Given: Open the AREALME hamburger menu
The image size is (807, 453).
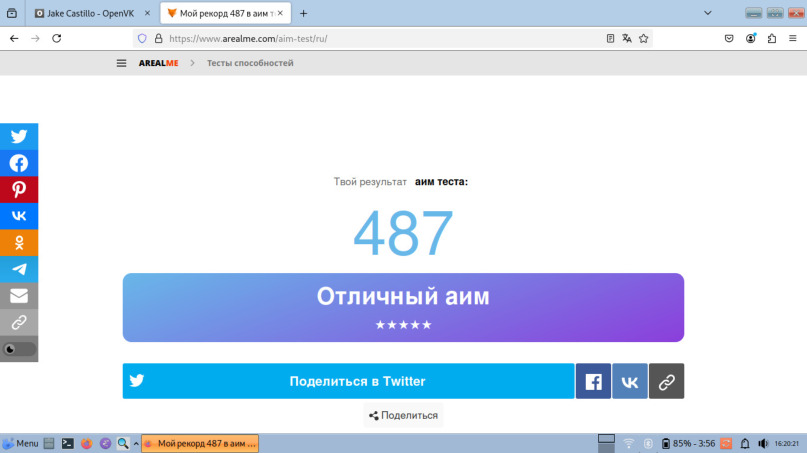Looking at the screenshot, I should click(121, 63).
